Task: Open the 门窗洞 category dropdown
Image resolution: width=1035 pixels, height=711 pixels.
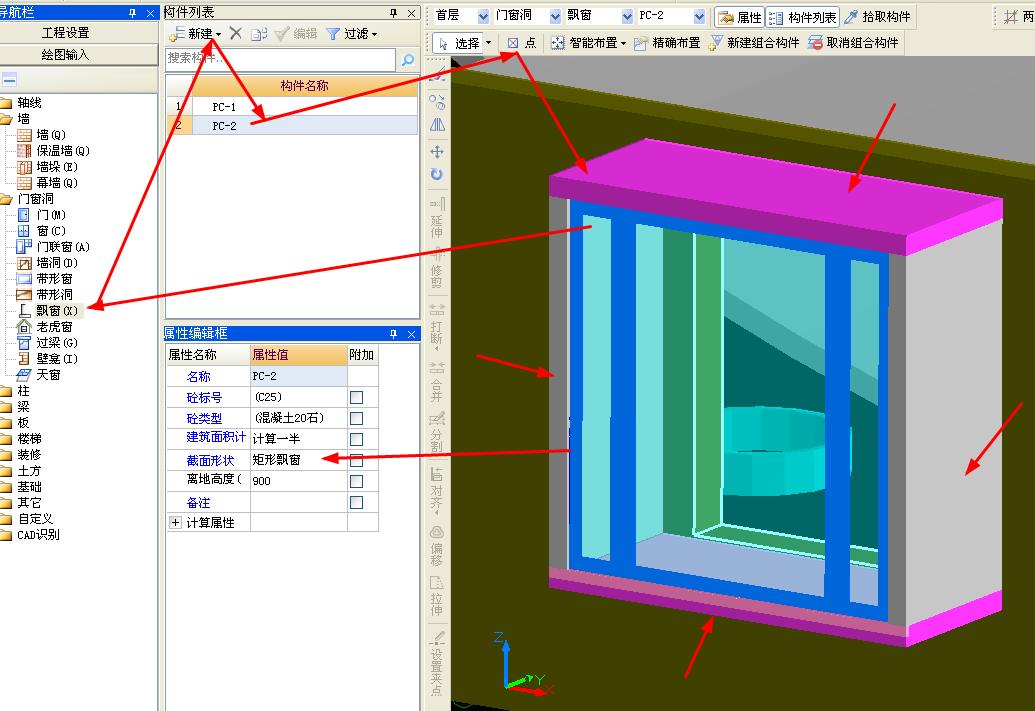Action: [x=555, y=16]
